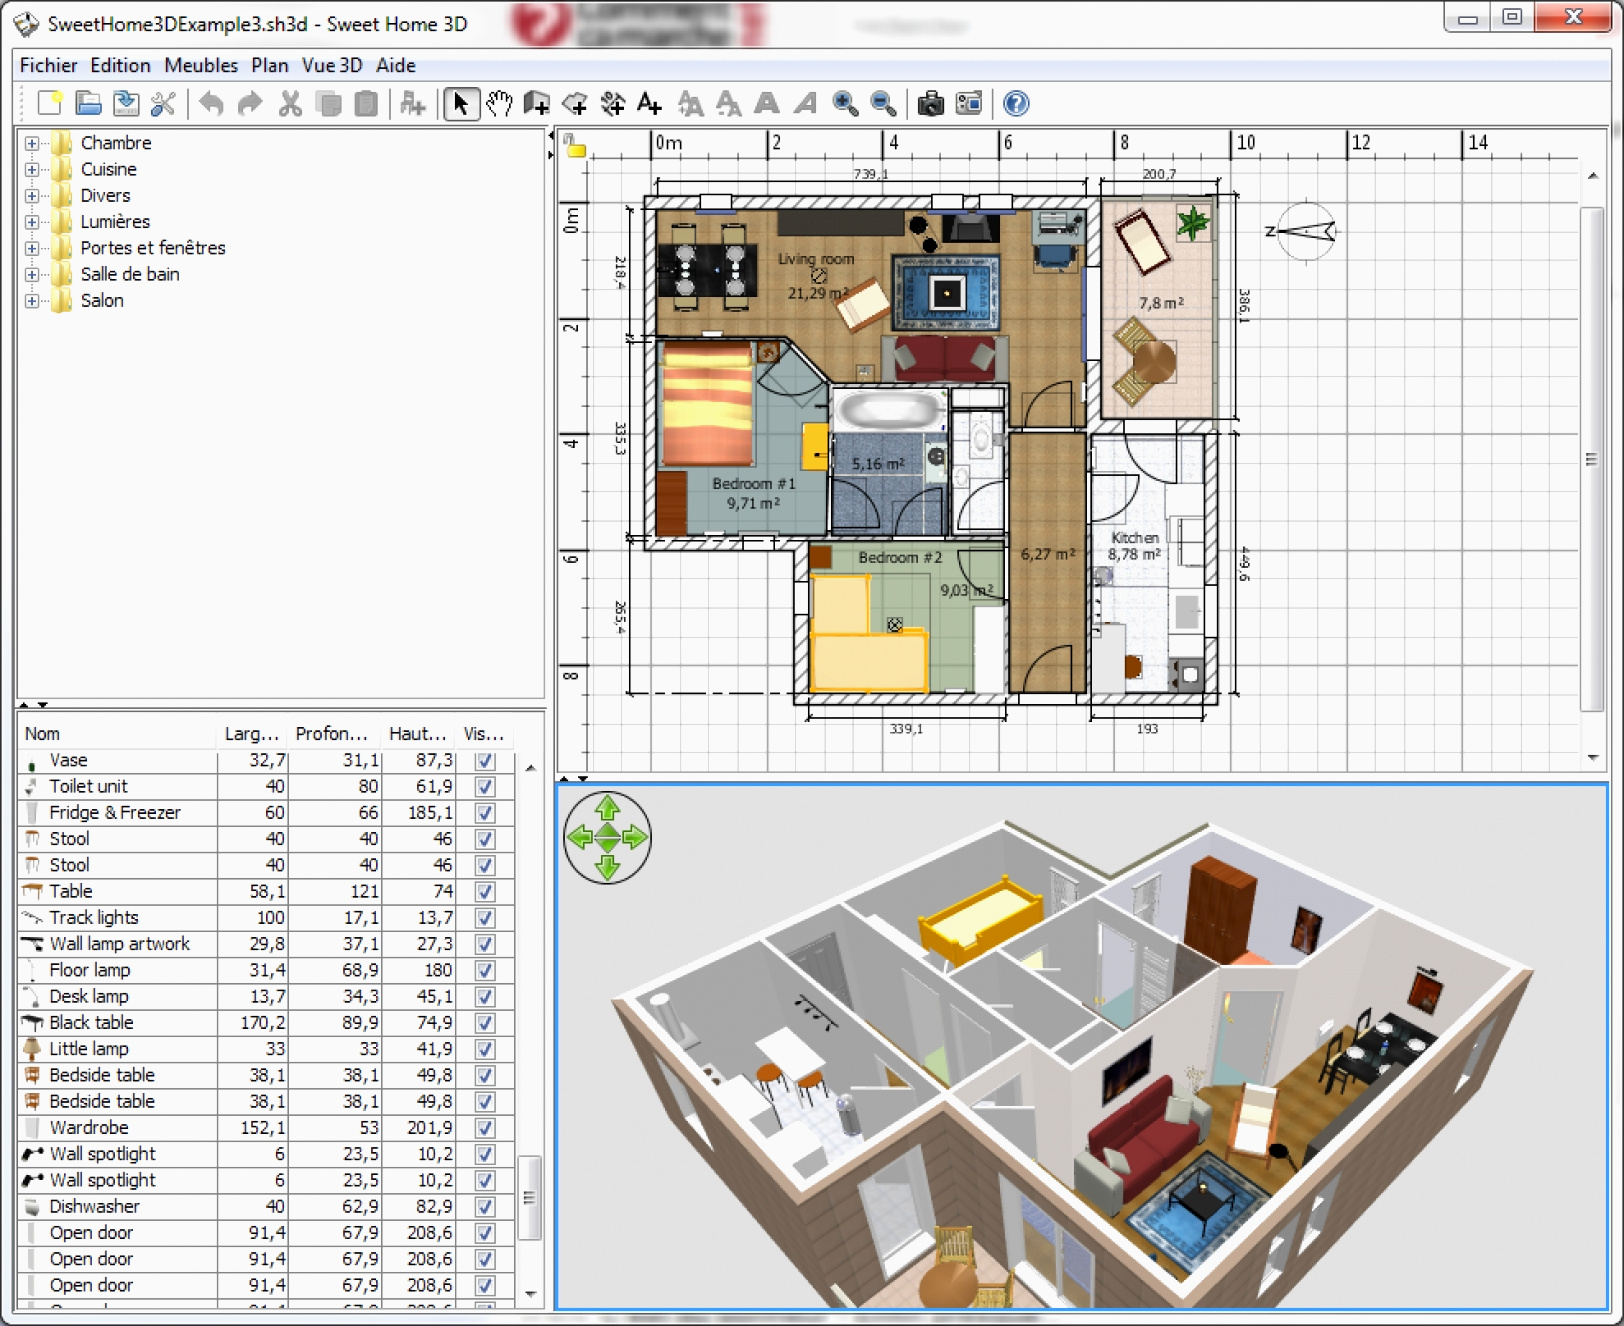This screenshot has width=1624, height=1326.
Task: Toggle Toilet unit visibility checkbox
Action: (x=485, y=787)
